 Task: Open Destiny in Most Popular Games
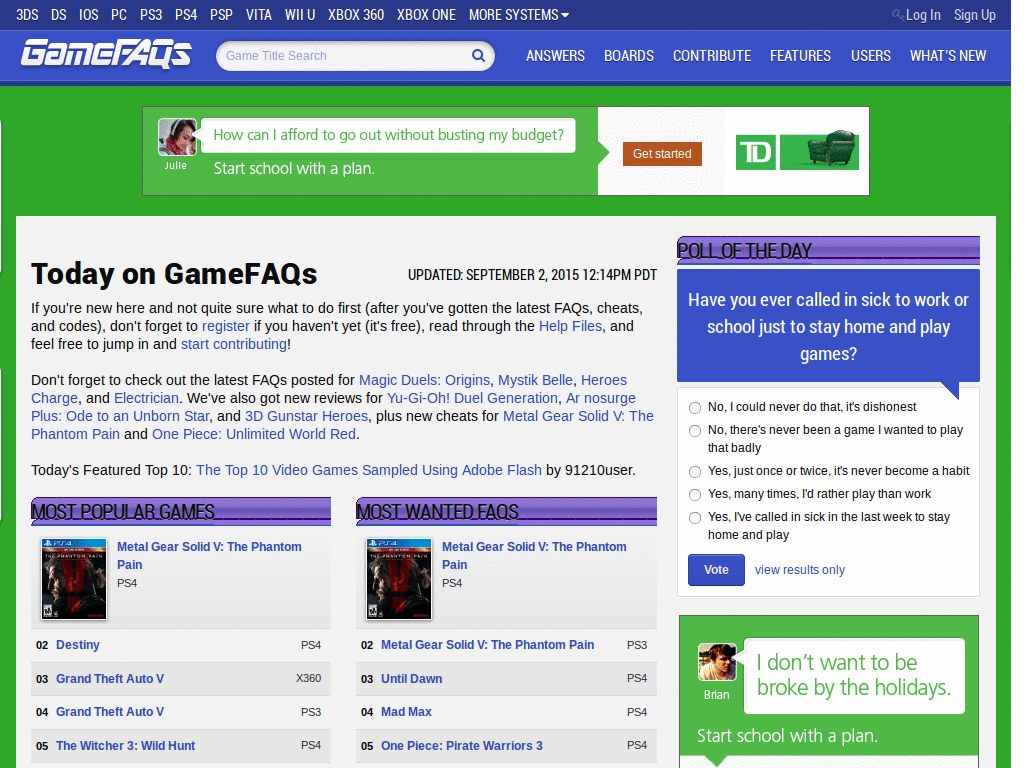tap(78, 645)
